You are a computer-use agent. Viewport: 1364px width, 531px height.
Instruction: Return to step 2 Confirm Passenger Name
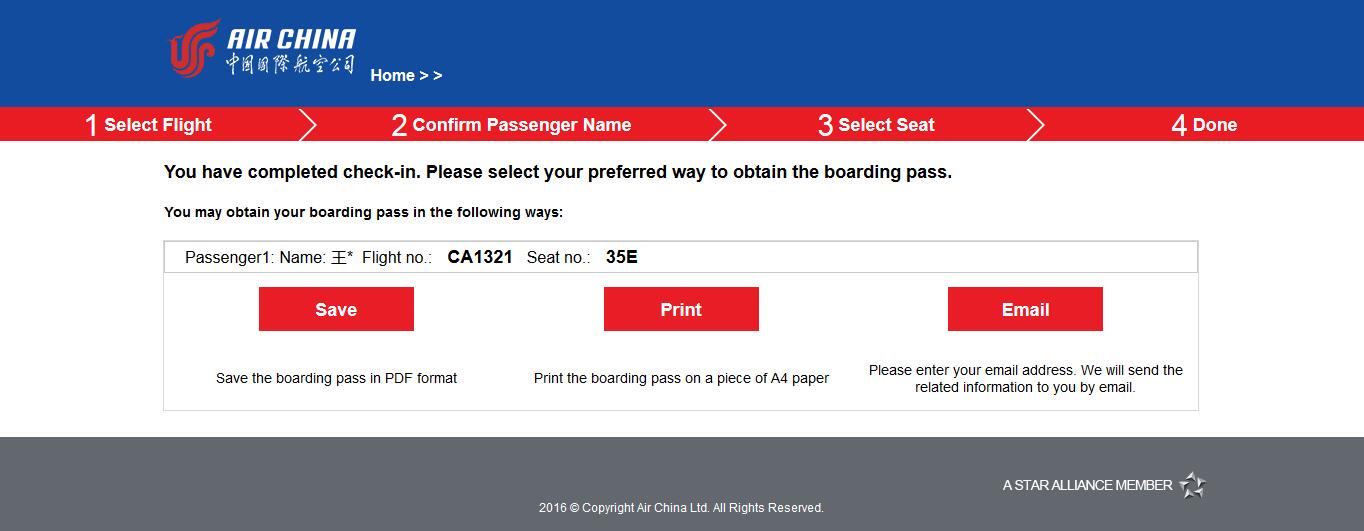point(511,125)
